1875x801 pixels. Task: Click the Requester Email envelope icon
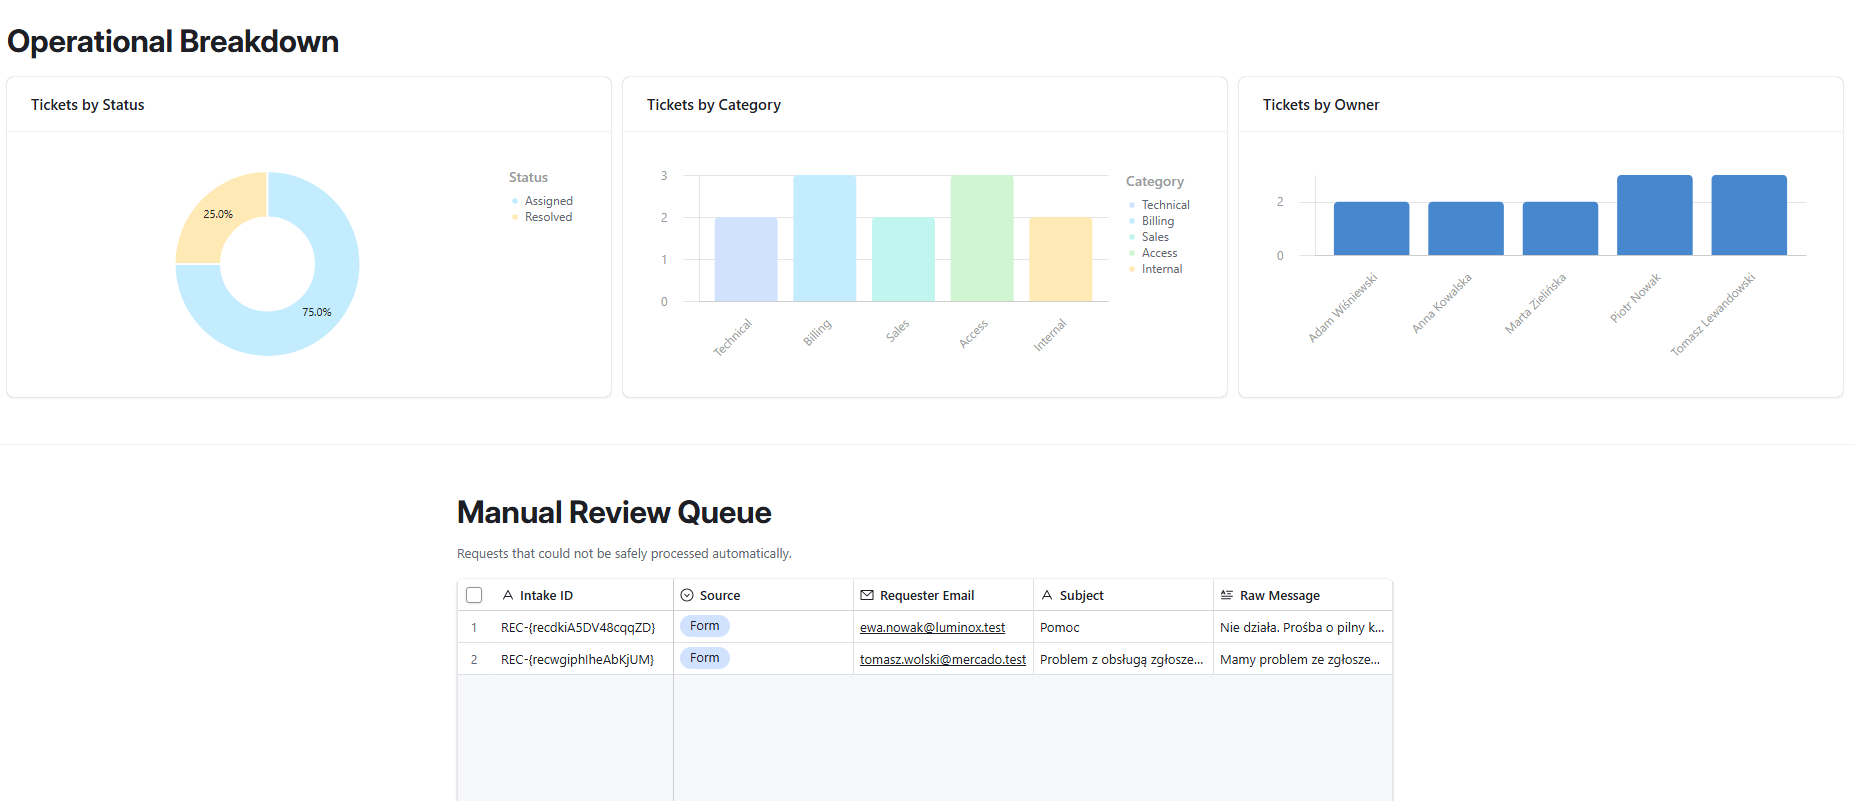click(867, 595)
